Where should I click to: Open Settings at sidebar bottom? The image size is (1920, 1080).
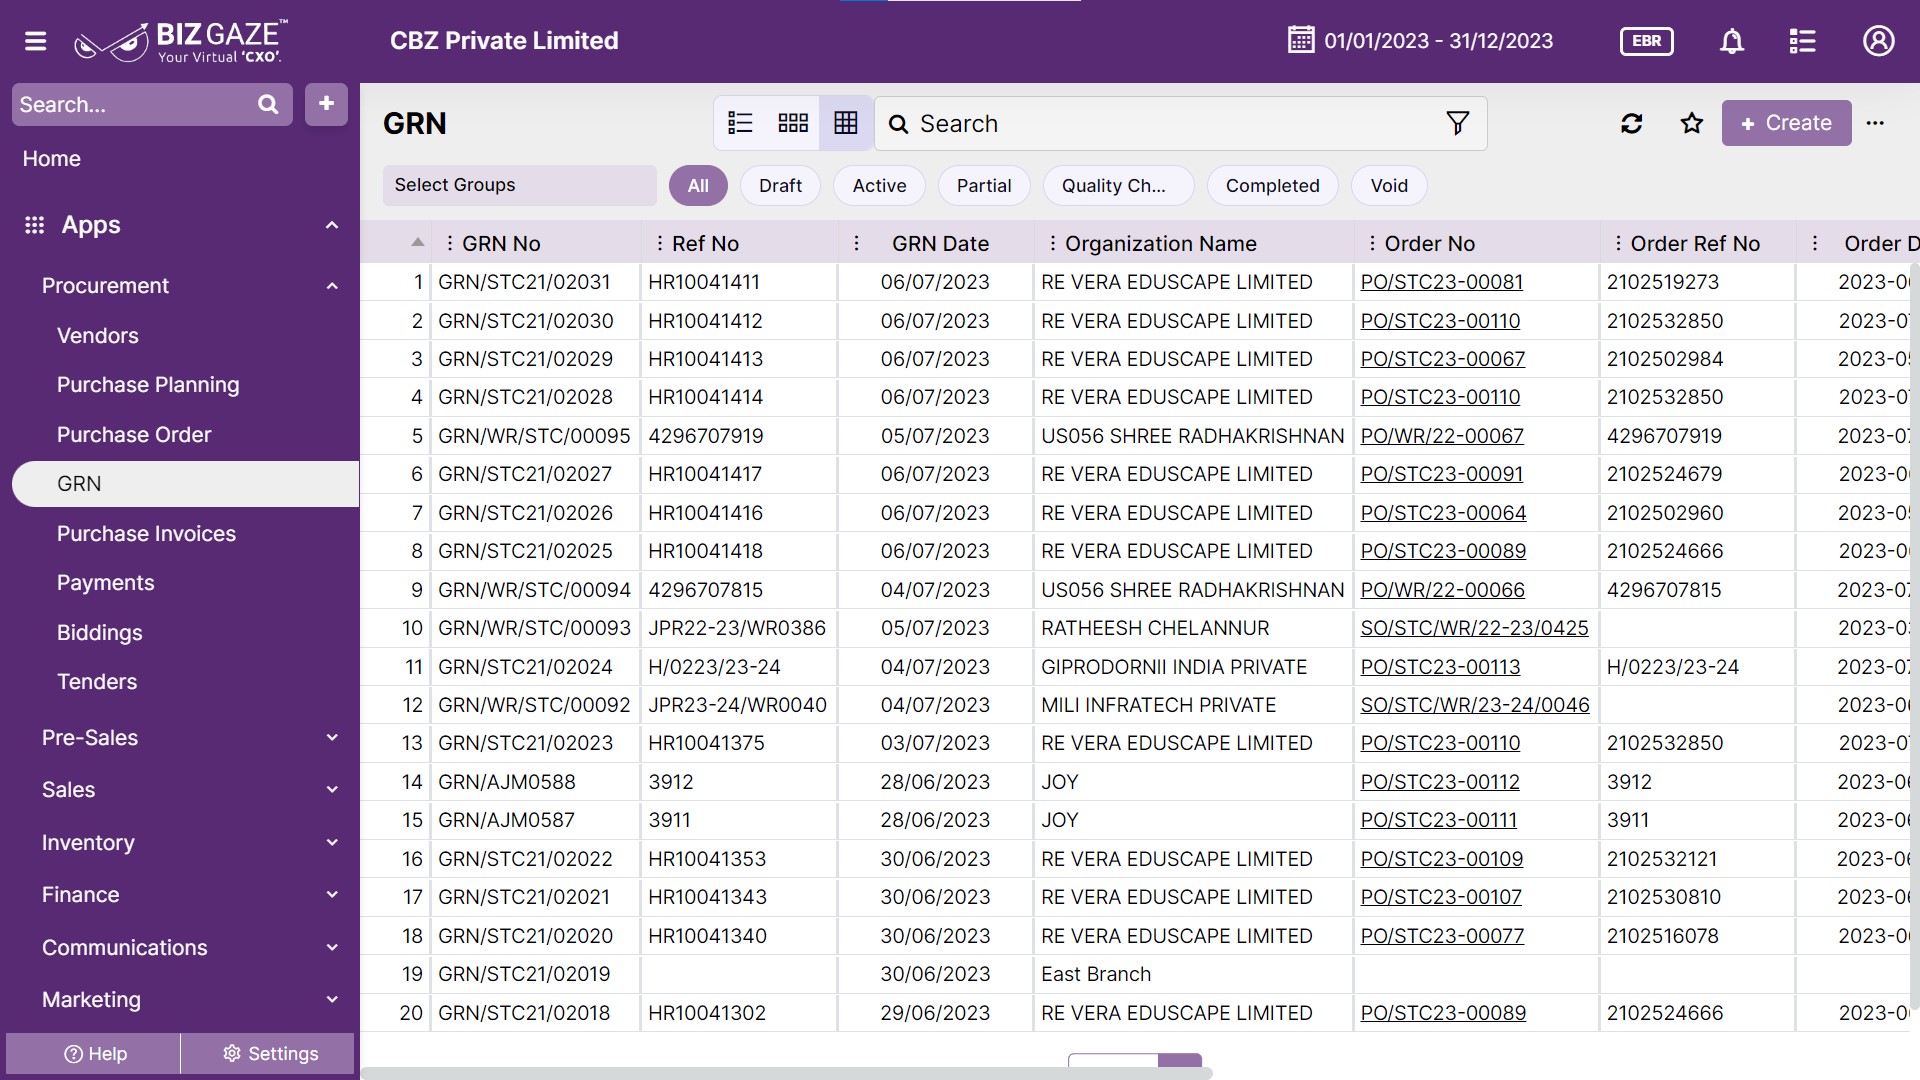(270, 1054)
